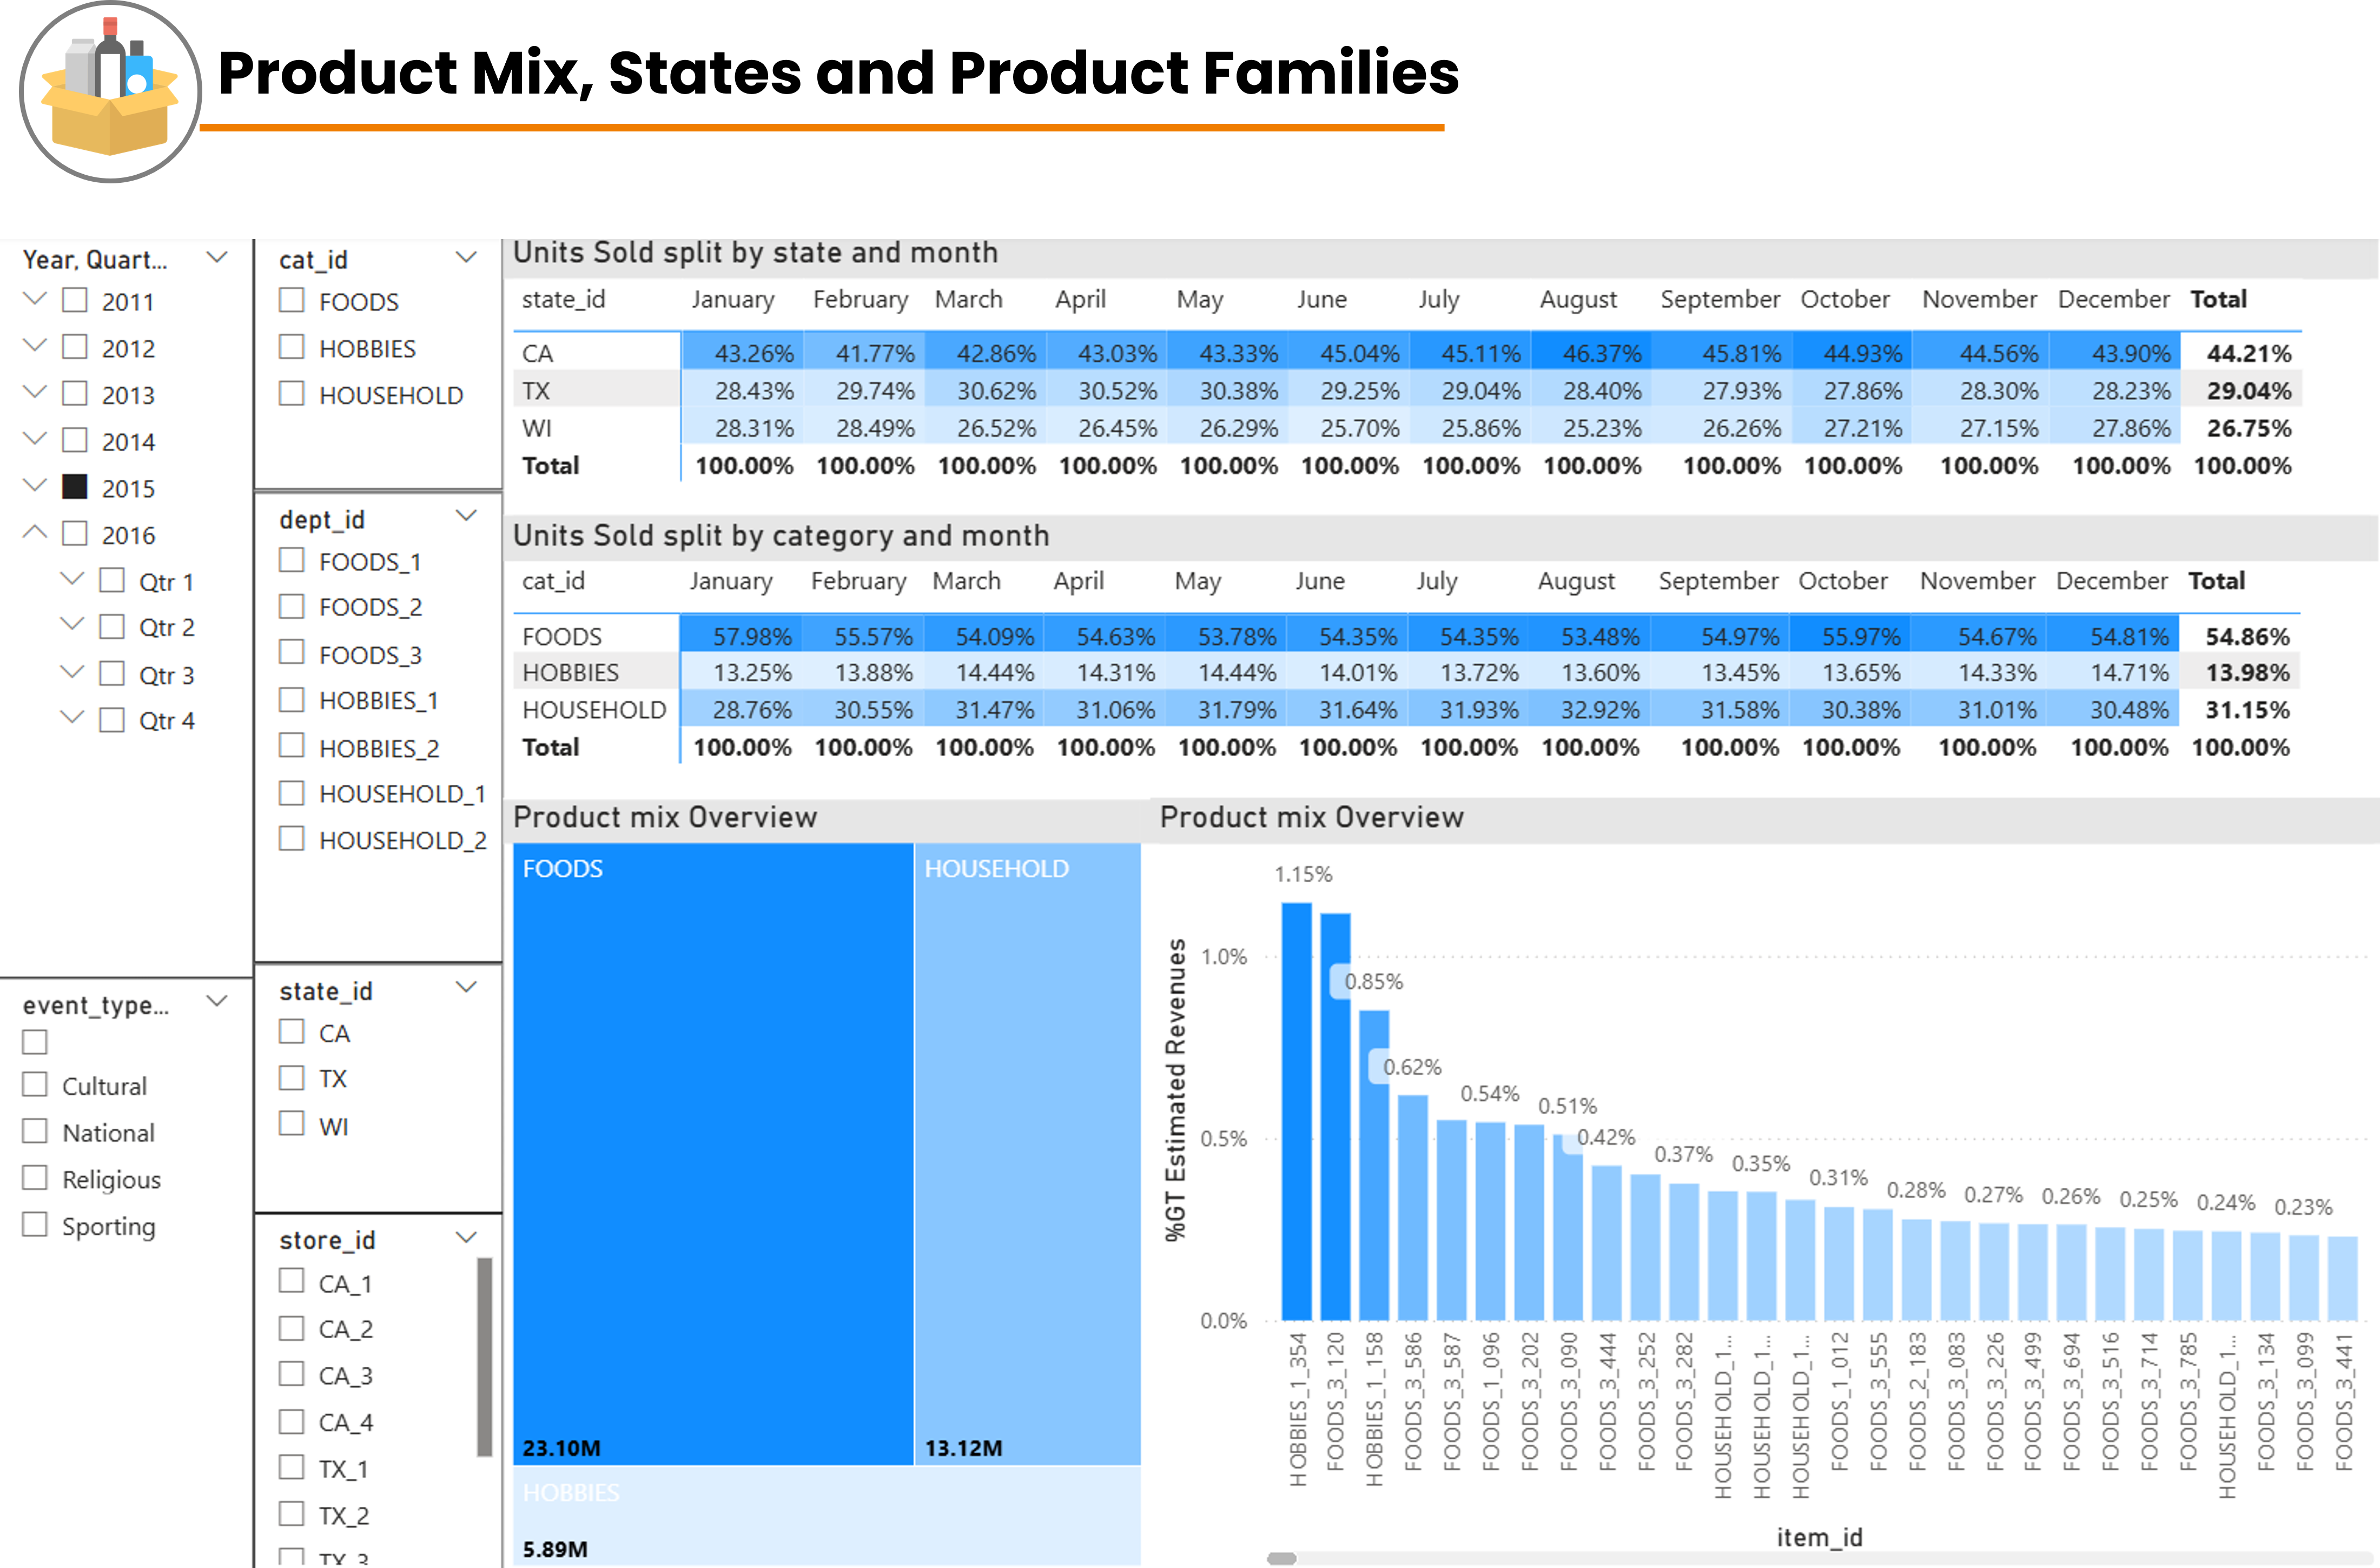Open the cat_id slicer dropdown arrow
The height and width of the screenshot is (1568, 2380).
[x=466, y=258]
